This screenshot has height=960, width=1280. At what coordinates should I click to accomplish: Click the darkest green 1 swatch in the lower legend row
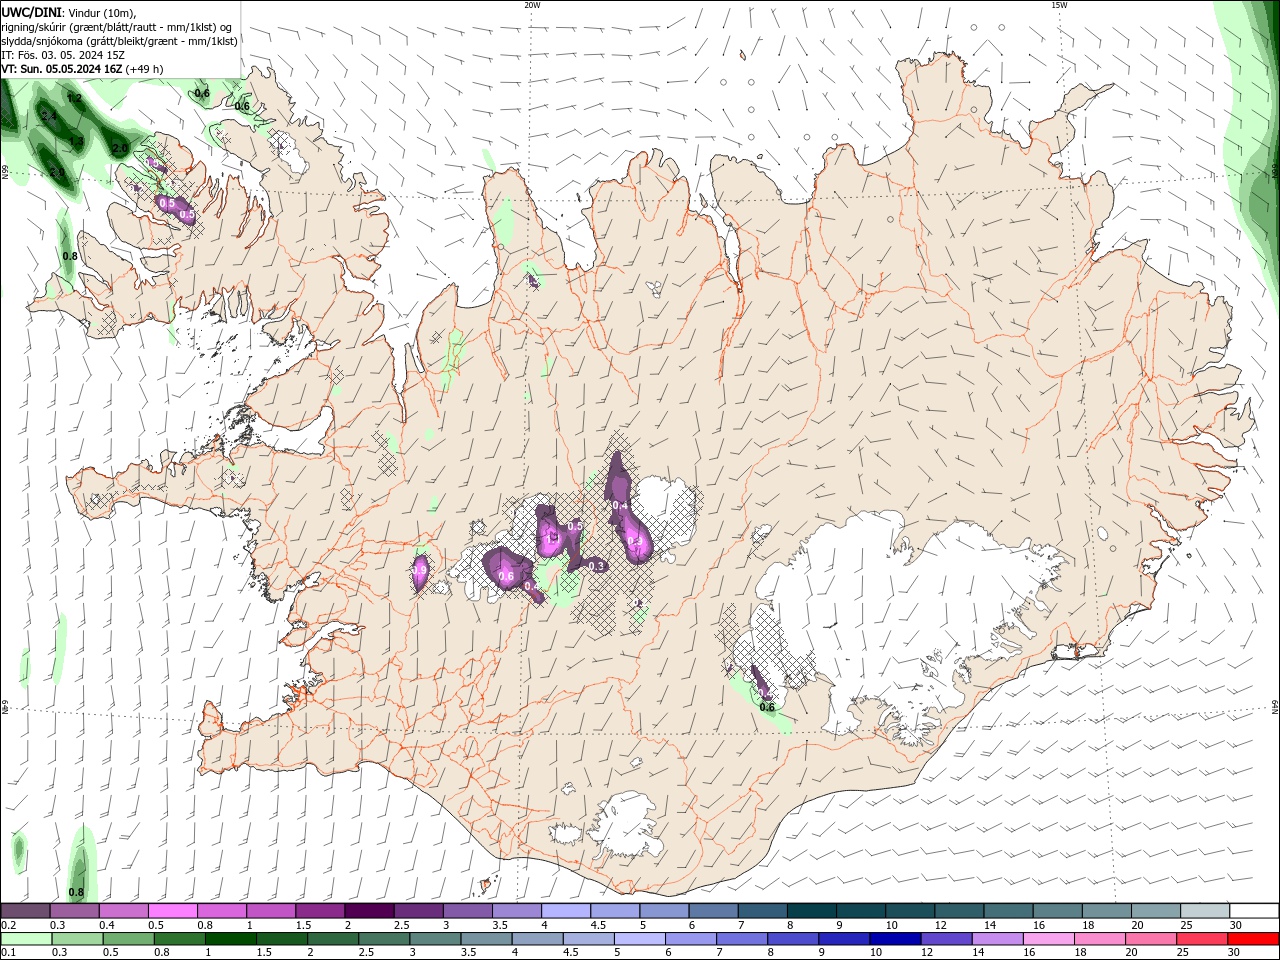230,939
